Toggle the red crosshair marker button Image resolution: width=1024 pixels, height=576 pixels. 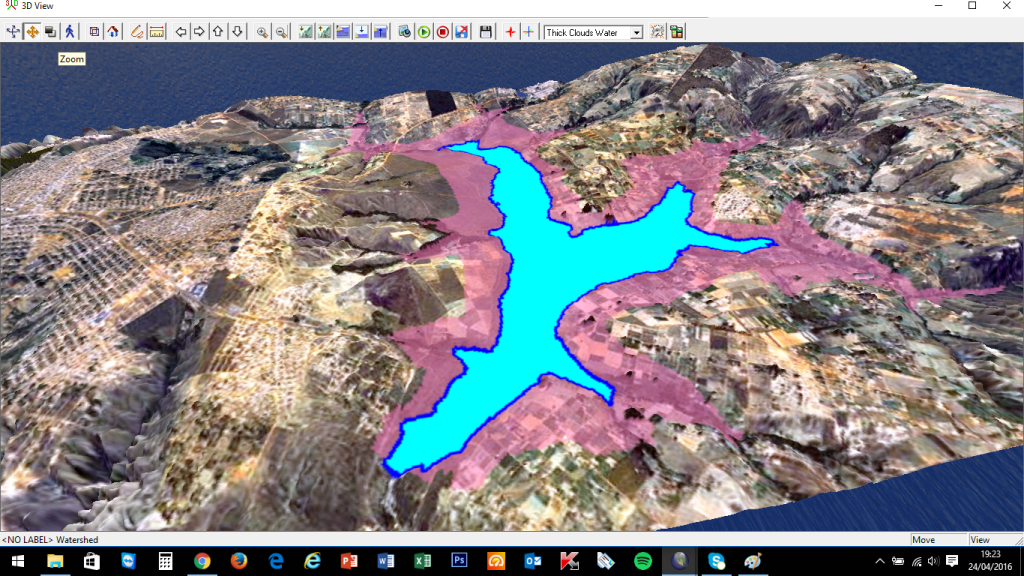510,32
